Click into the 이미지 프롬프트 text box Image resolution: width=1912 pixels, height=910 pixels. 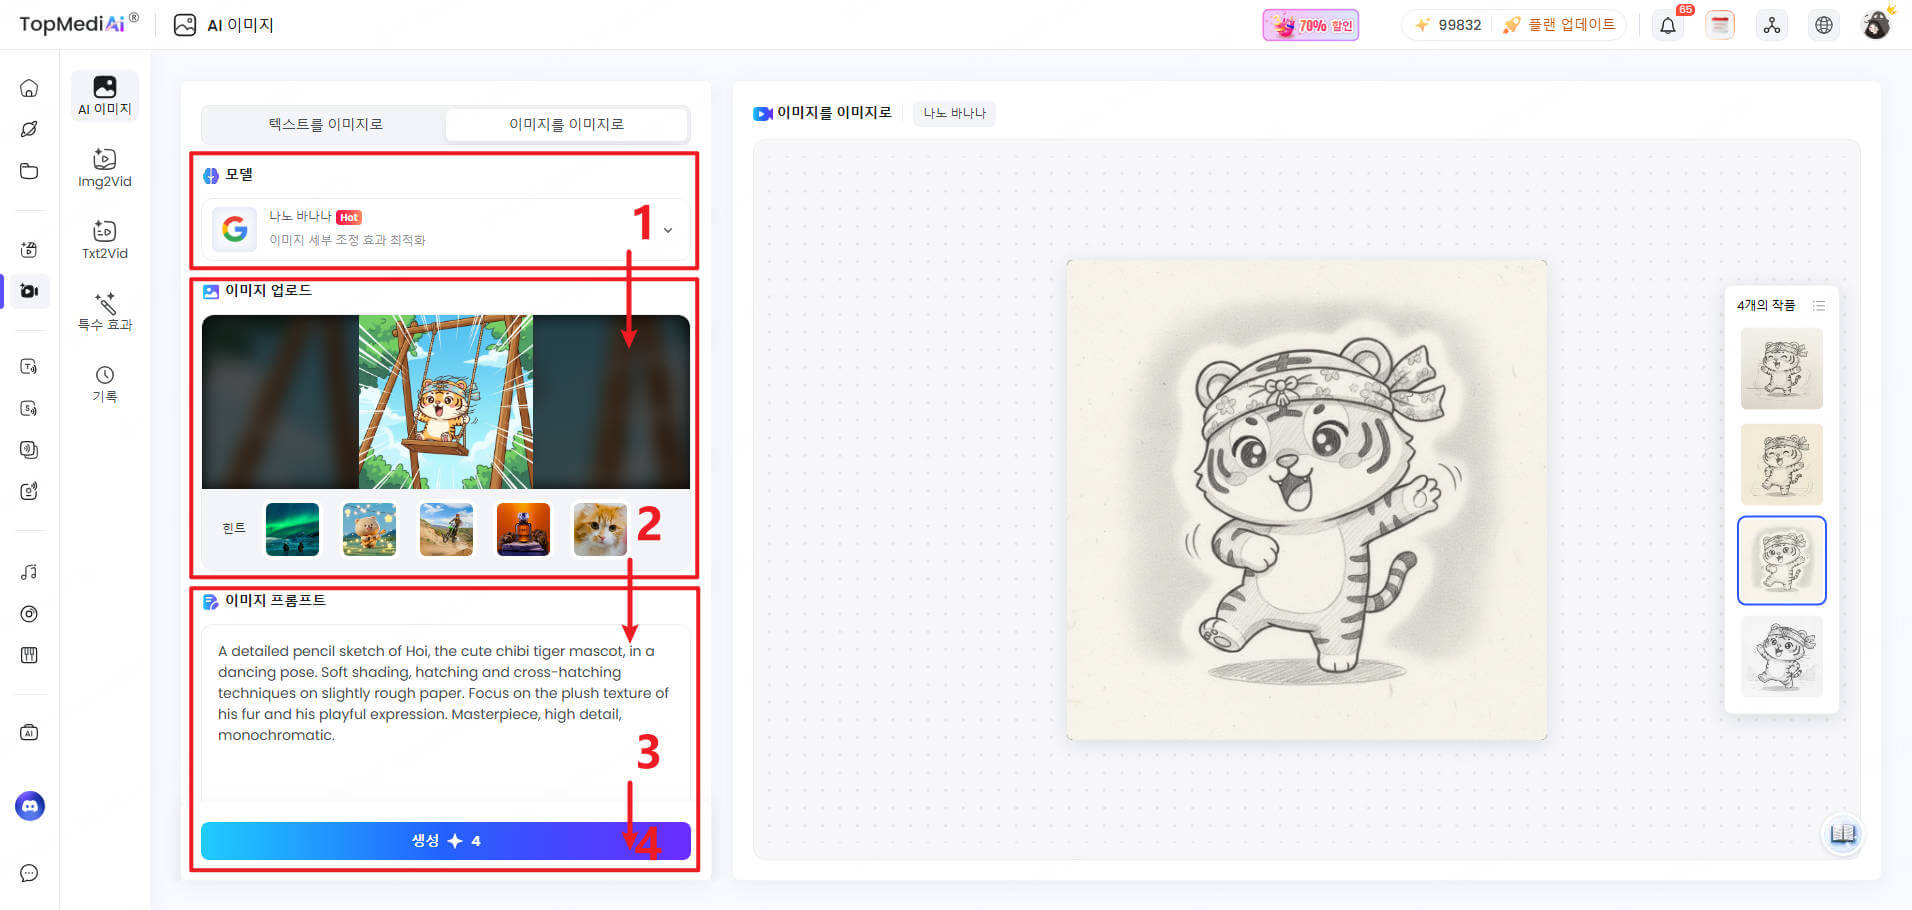444,710
